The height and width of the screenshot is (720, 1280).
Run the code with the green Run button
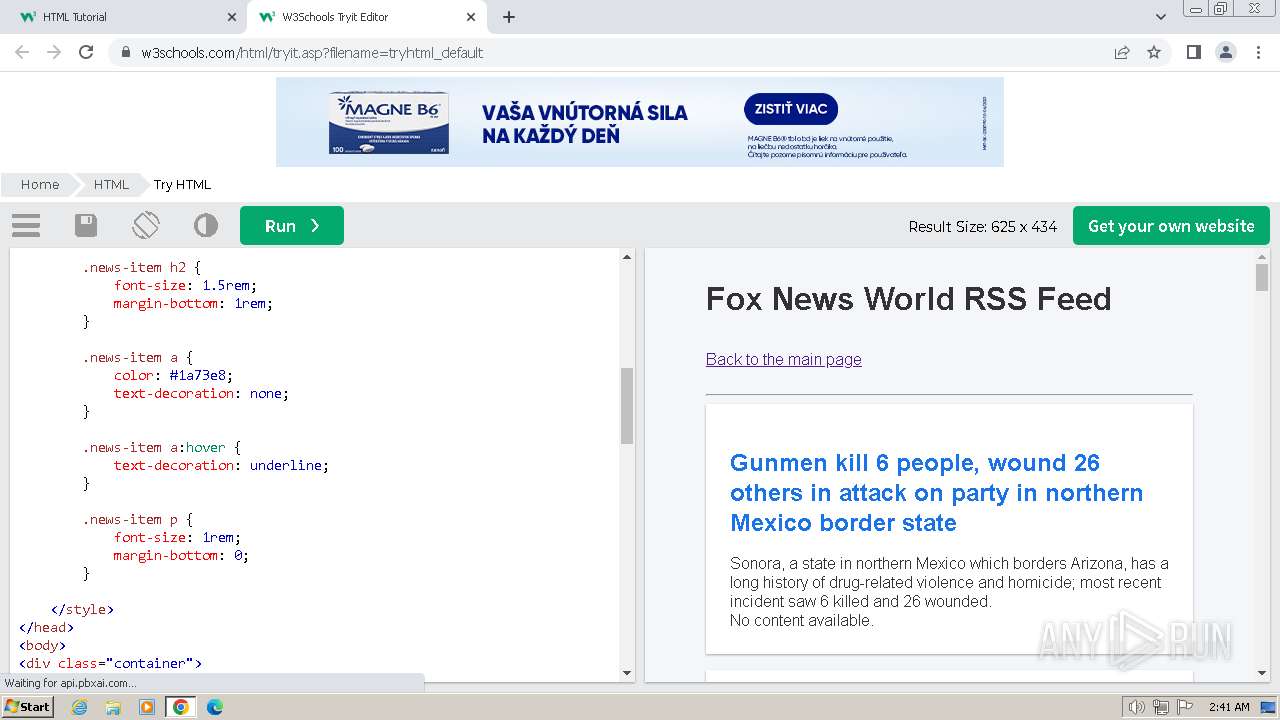tap(292, 226)
